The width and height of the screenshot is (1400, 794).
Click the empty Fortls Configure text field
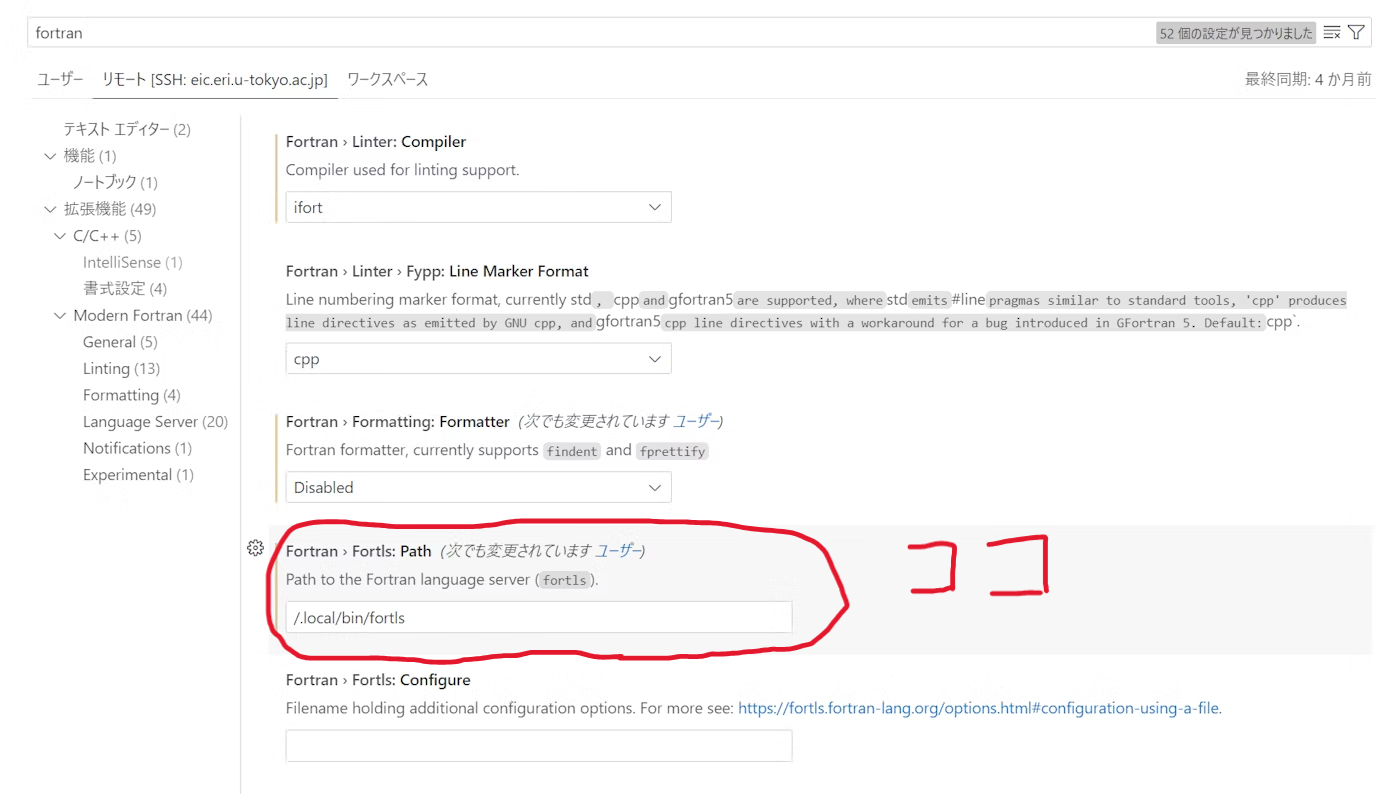[539, 746]
